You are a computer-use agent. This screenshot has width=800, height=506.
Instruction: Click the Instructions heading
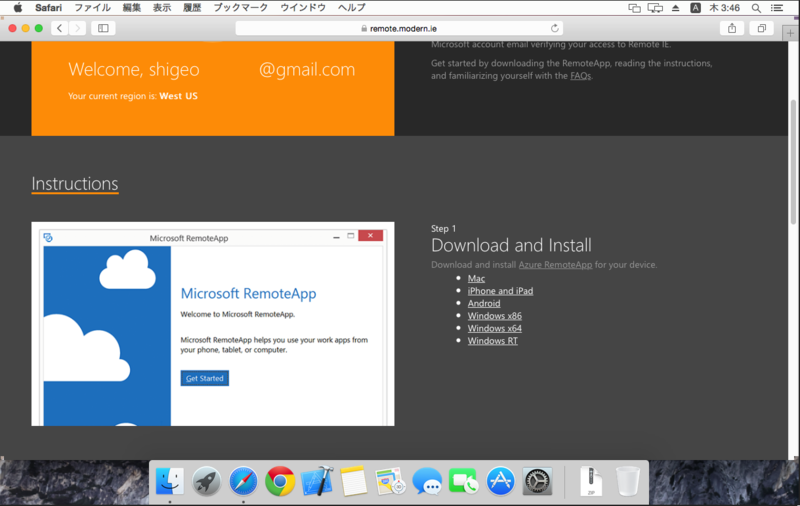[x=75, y=184]
